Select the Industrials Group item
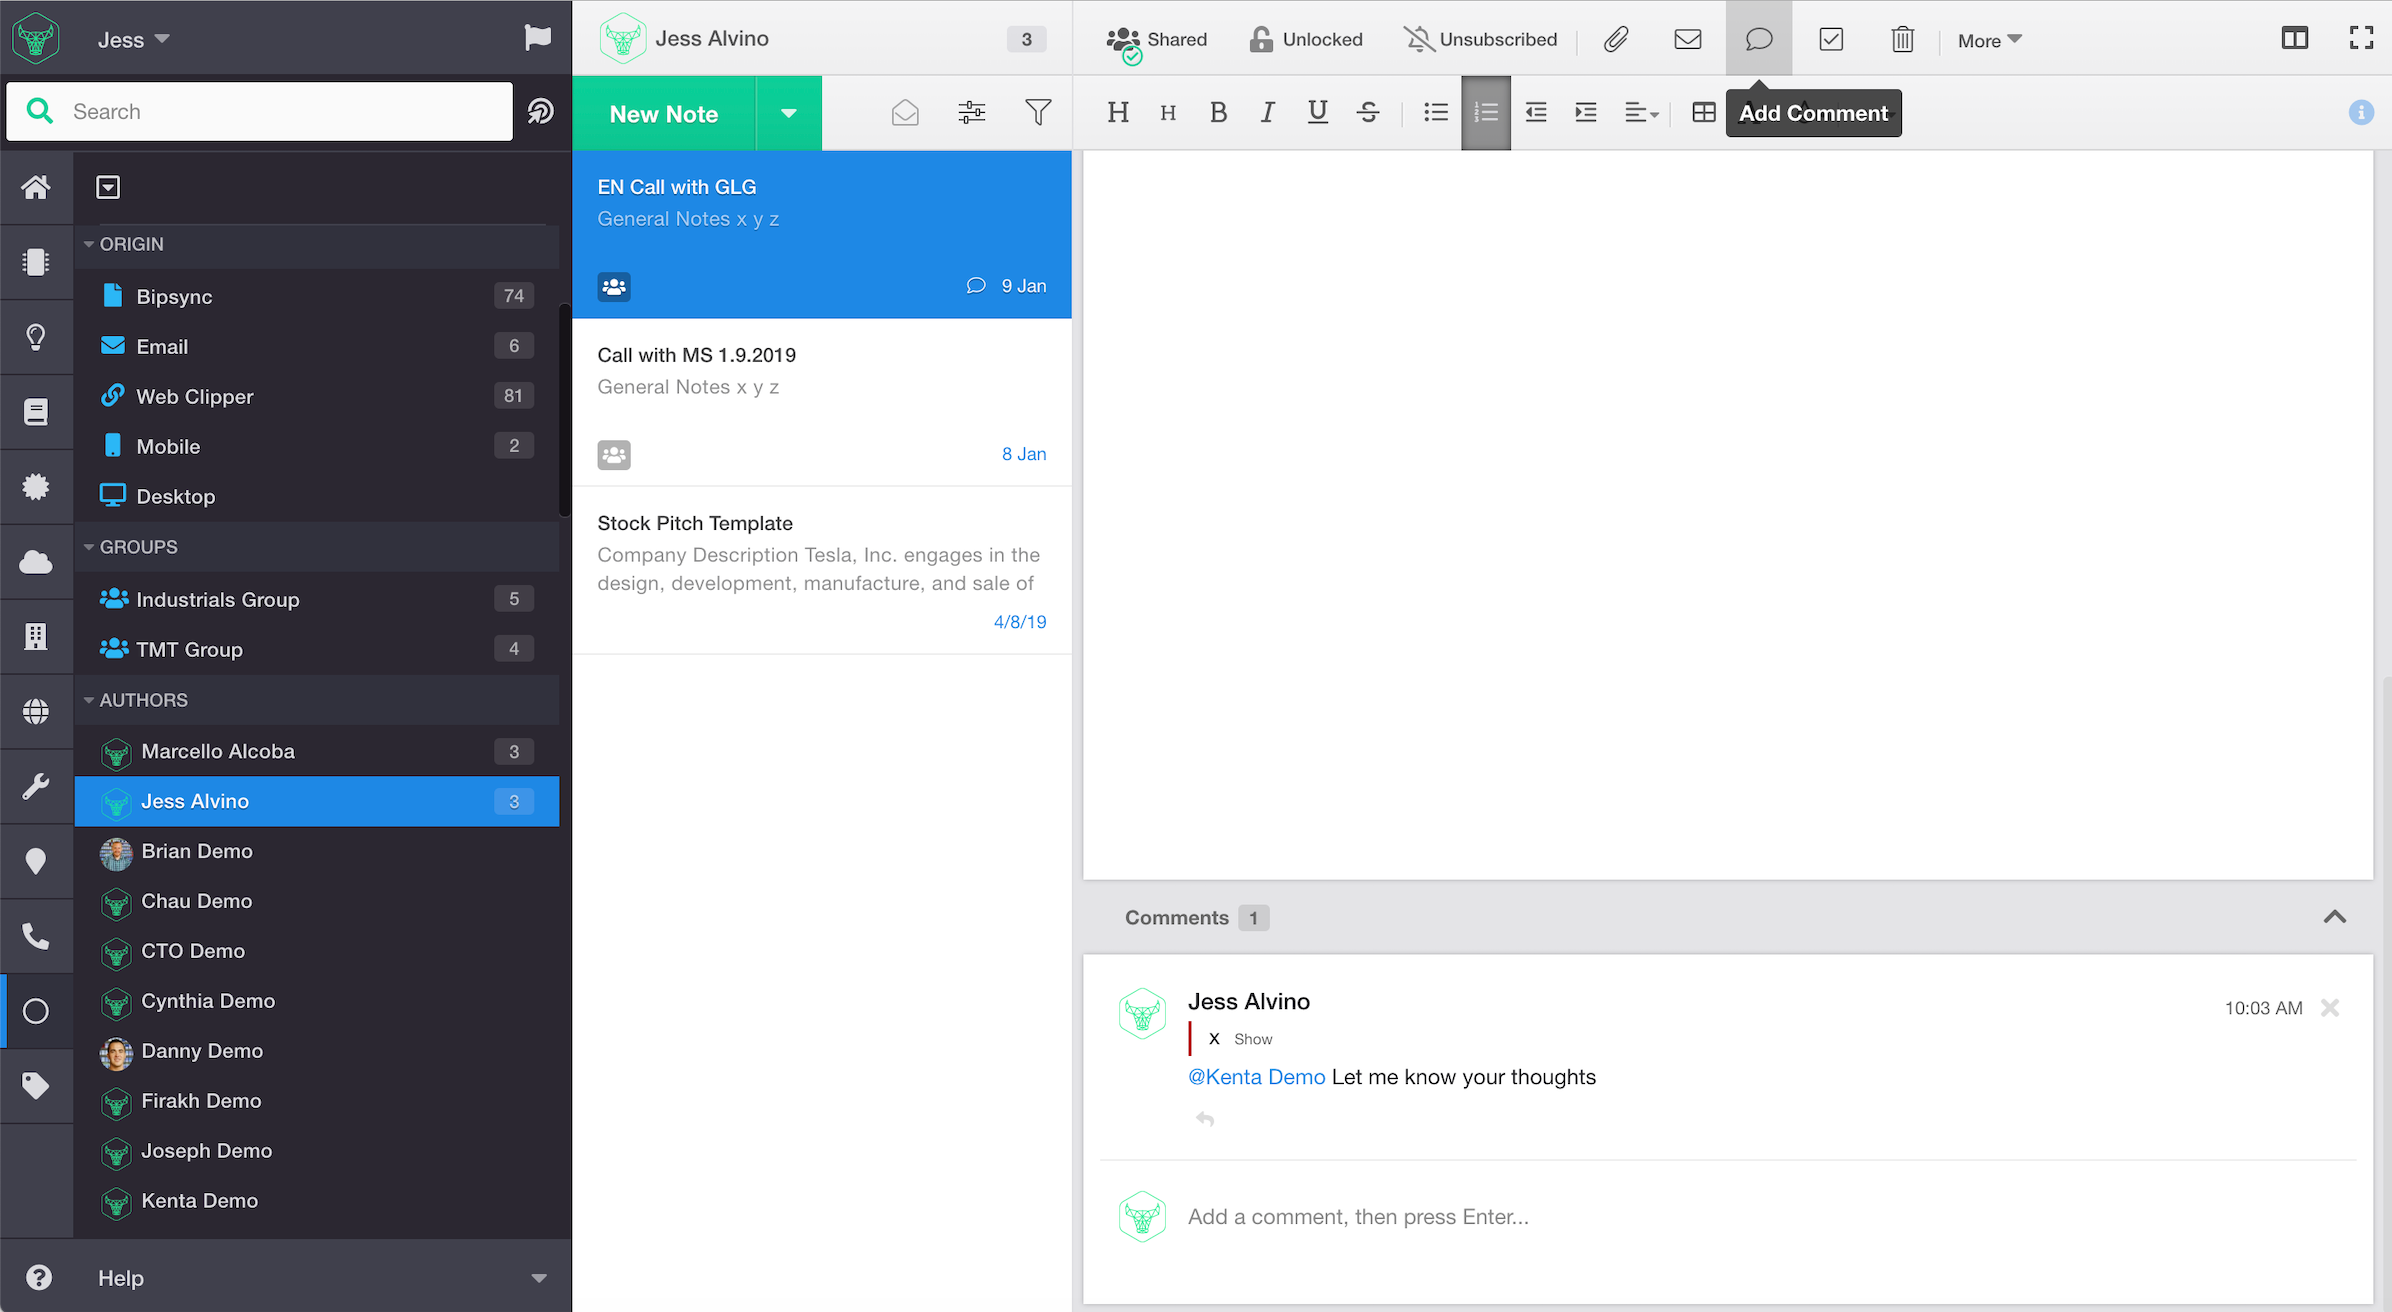 [217, 599]
